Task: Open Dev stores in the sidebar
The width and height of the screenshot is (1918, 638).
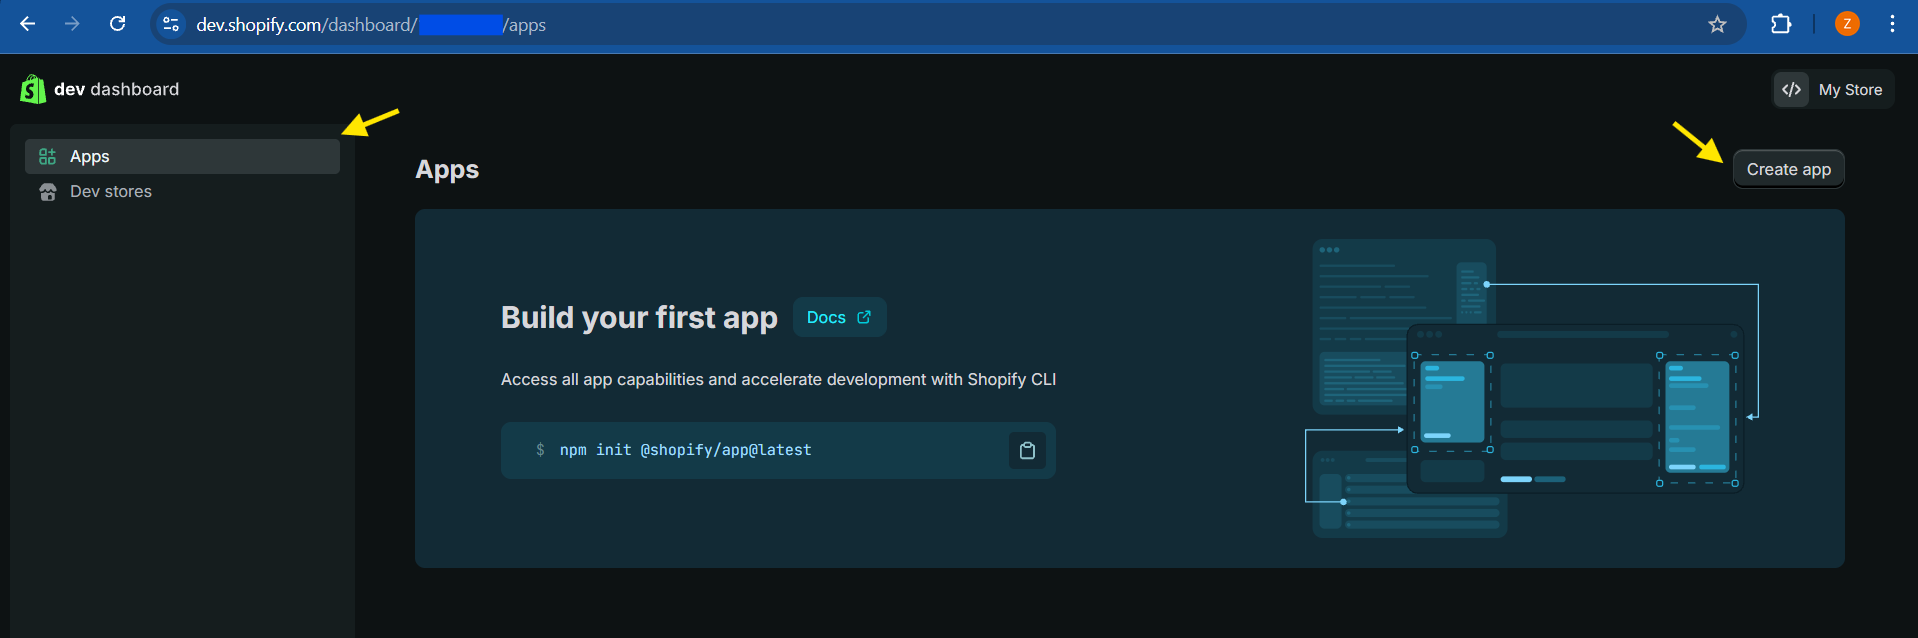Action: 111,192
